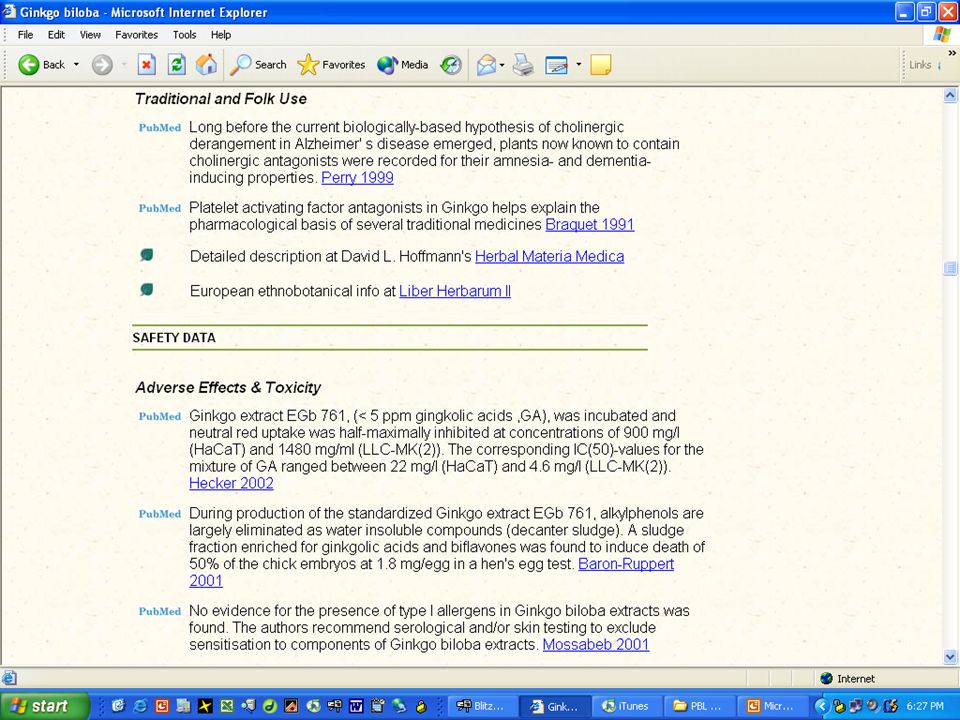
Task: Follow the Baron-Ruppert 2001 link
Action: pos(626,564)
